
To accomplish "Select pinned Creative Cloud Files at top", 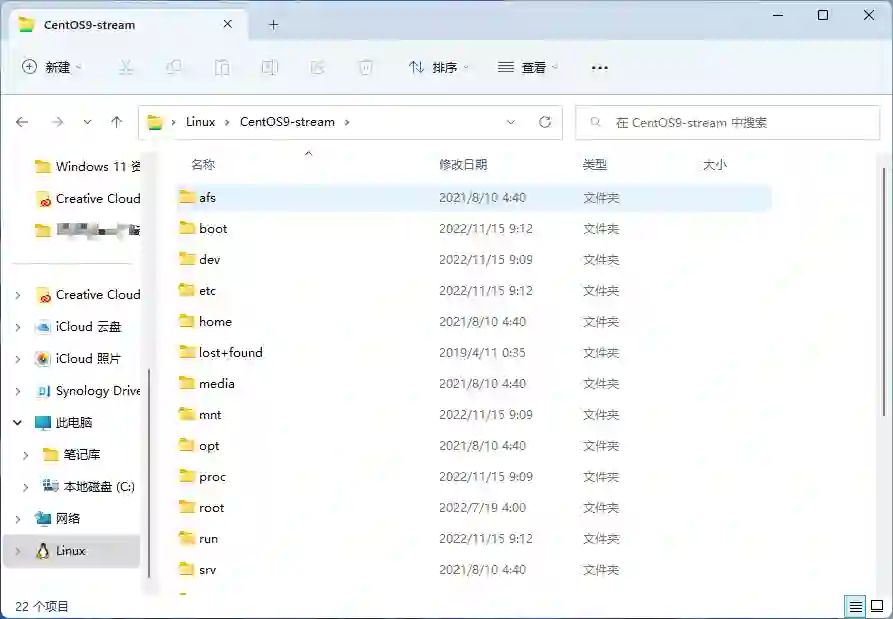I will pyautogui.click(x=87, y=199).
